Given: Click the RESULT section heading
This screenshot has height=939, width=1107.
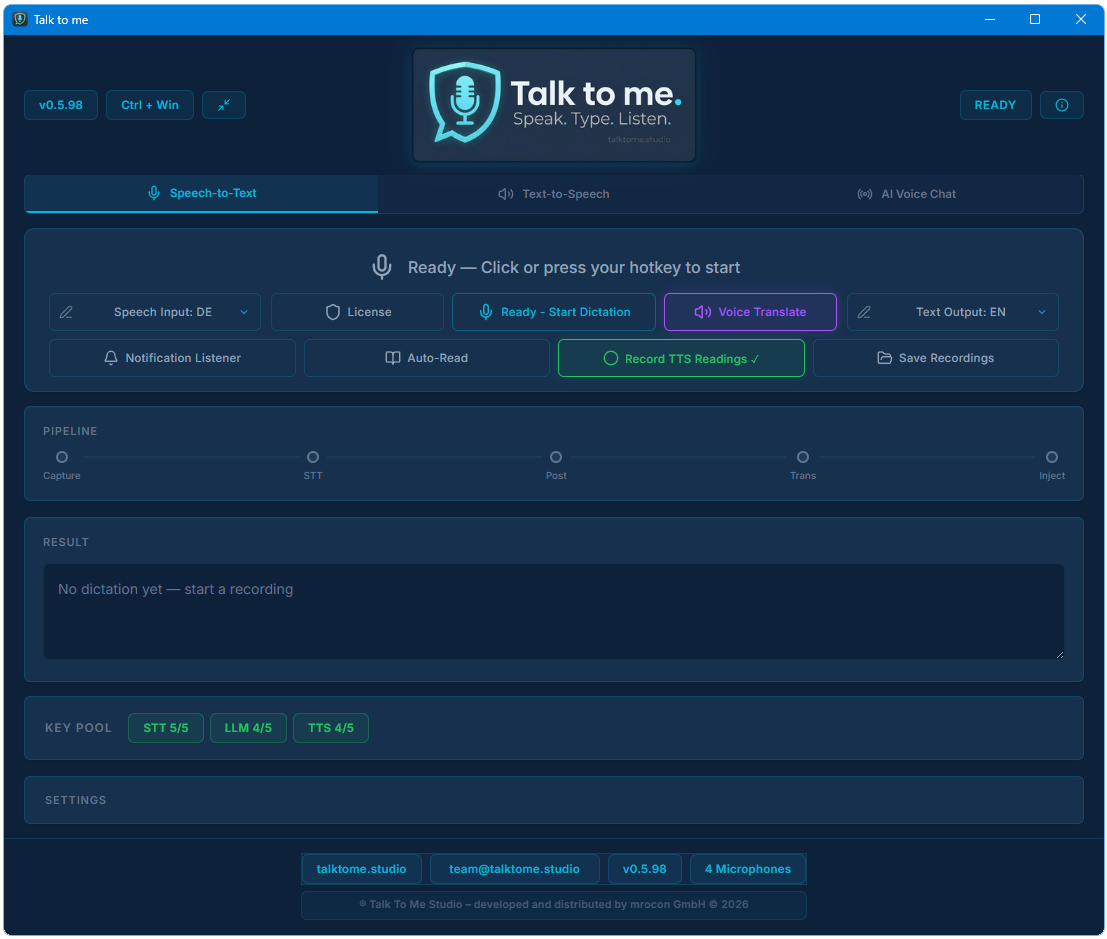Looking at the screenshot, I should pyautogui.click(x=66, y=542).
